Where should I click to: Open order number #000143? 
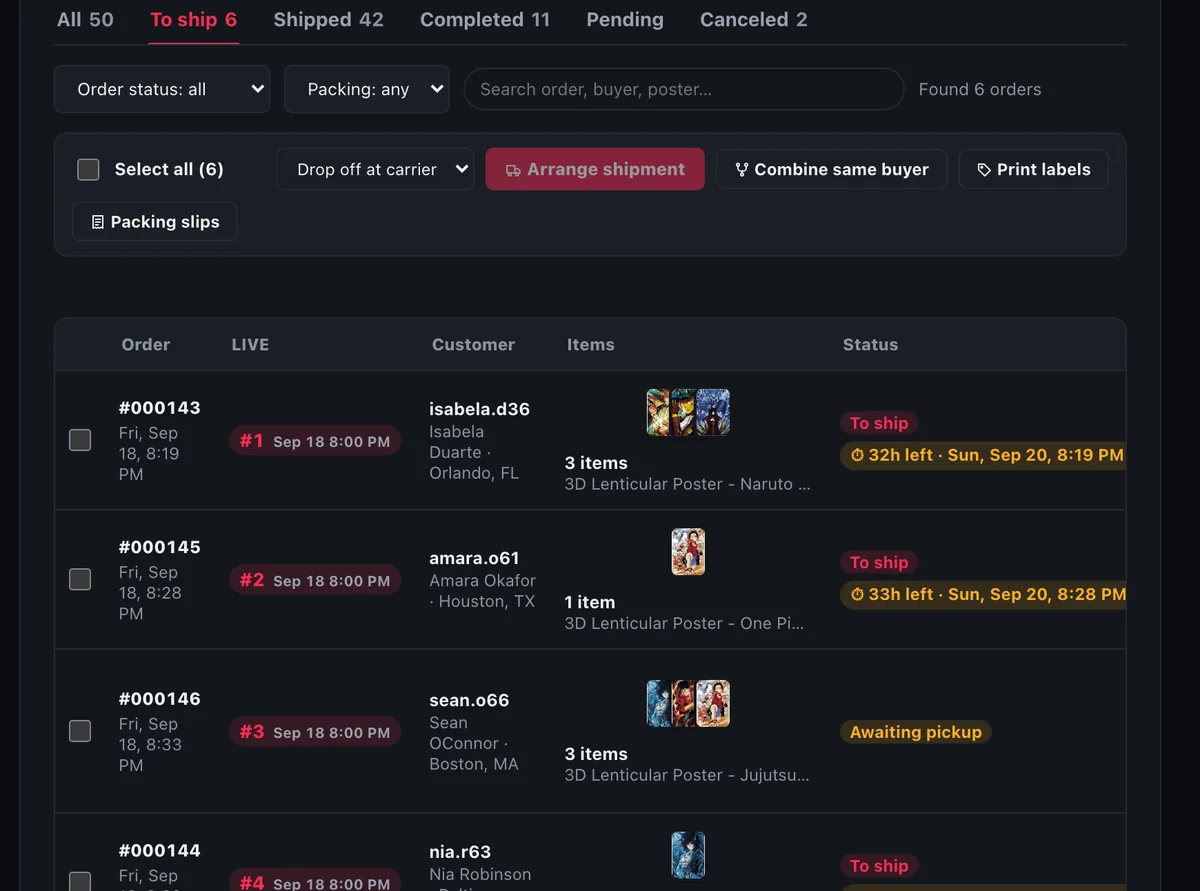[159, 408]
